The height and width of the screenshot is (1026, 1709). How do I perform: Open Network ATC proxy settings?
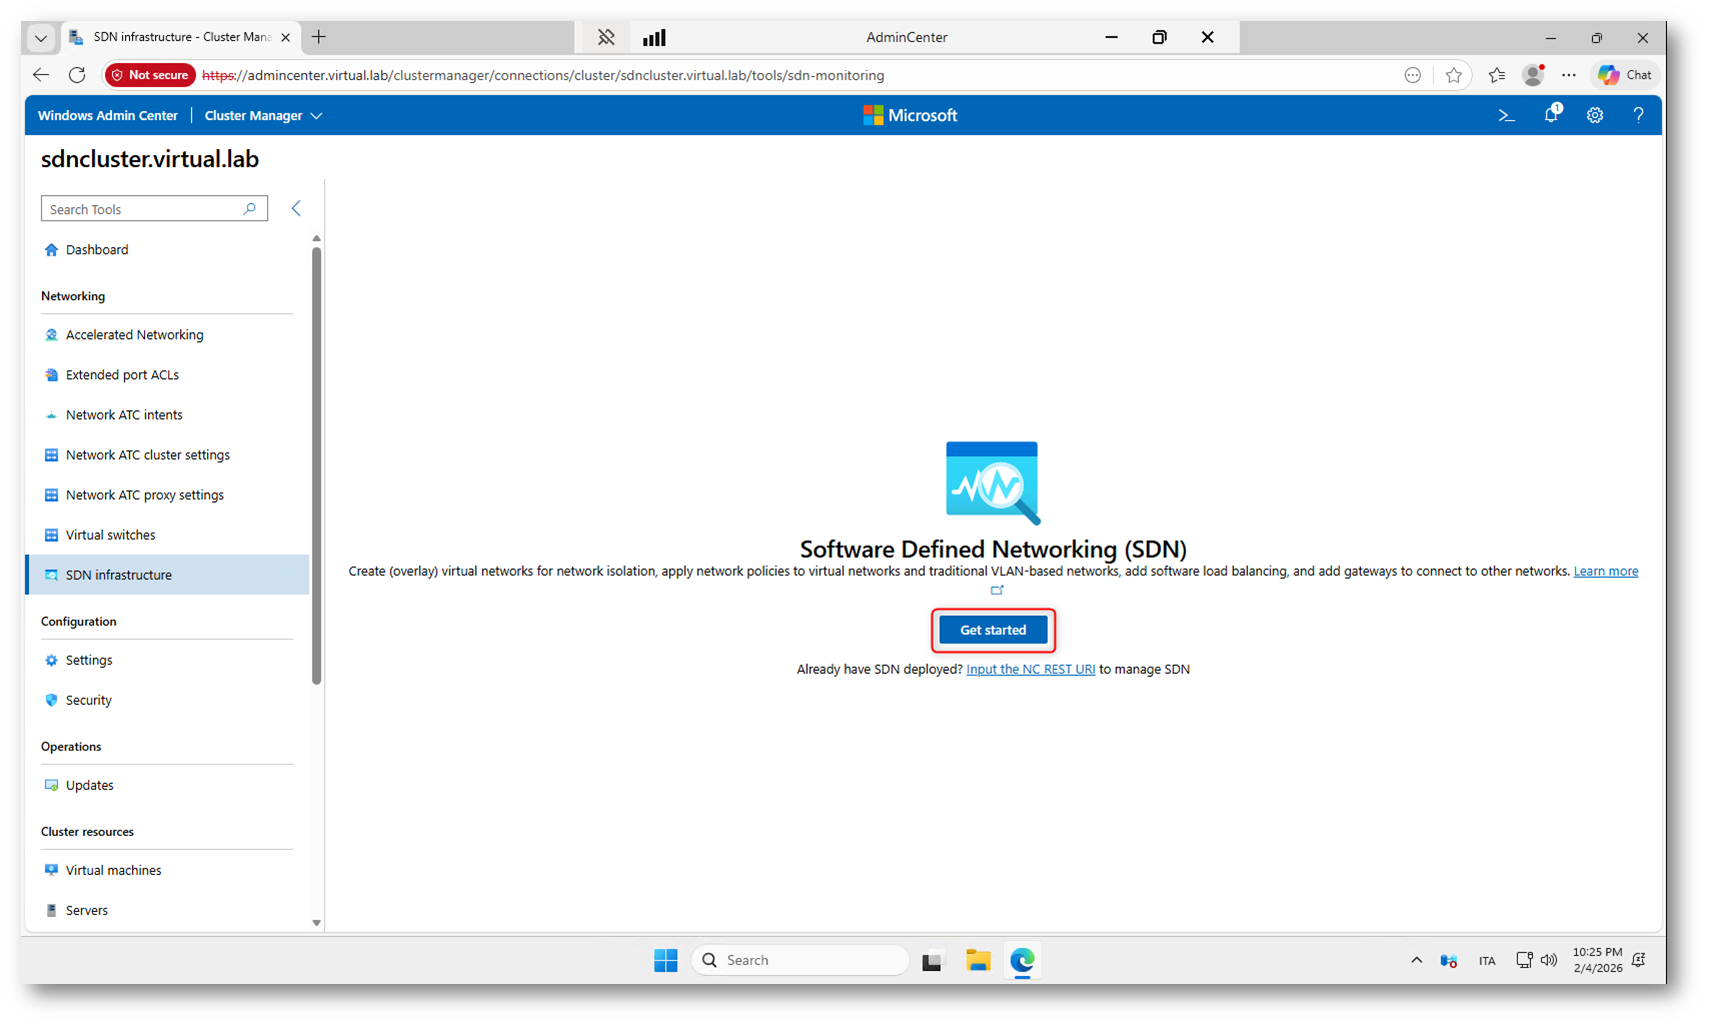coord(145,495)
